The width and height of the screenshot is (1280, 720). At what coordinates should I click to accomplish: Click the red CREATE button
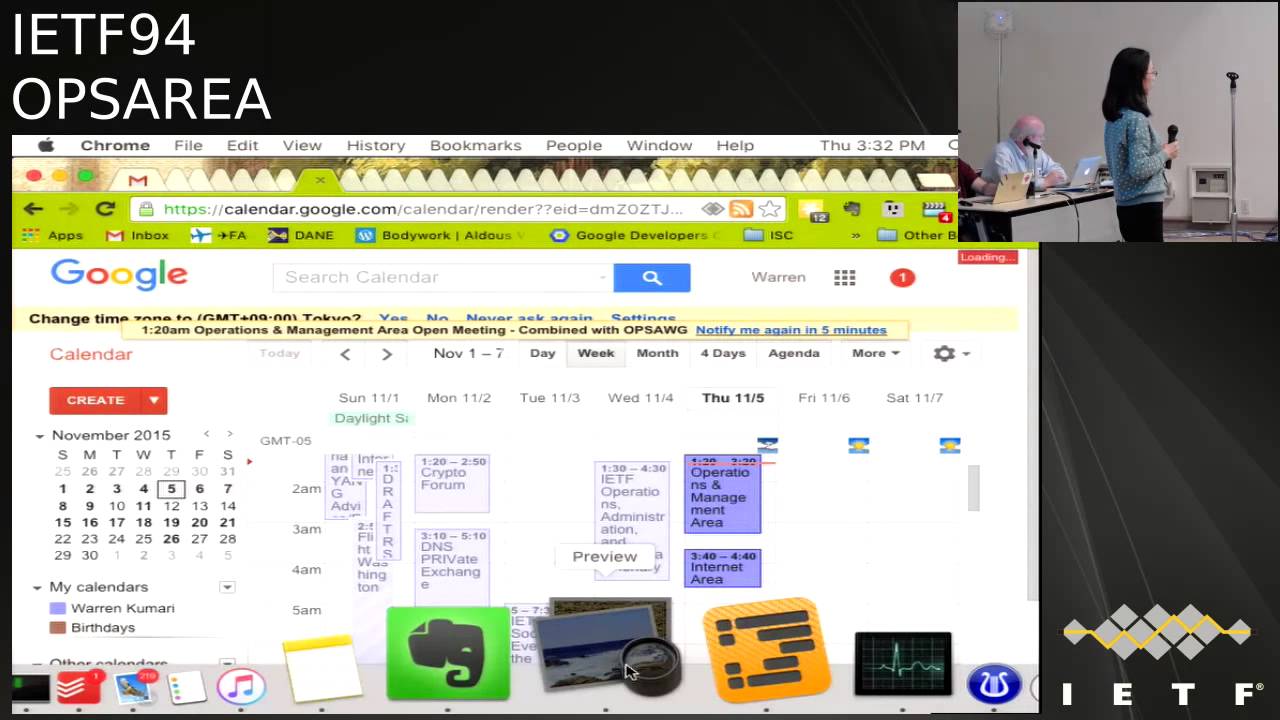tap(95, 400)
